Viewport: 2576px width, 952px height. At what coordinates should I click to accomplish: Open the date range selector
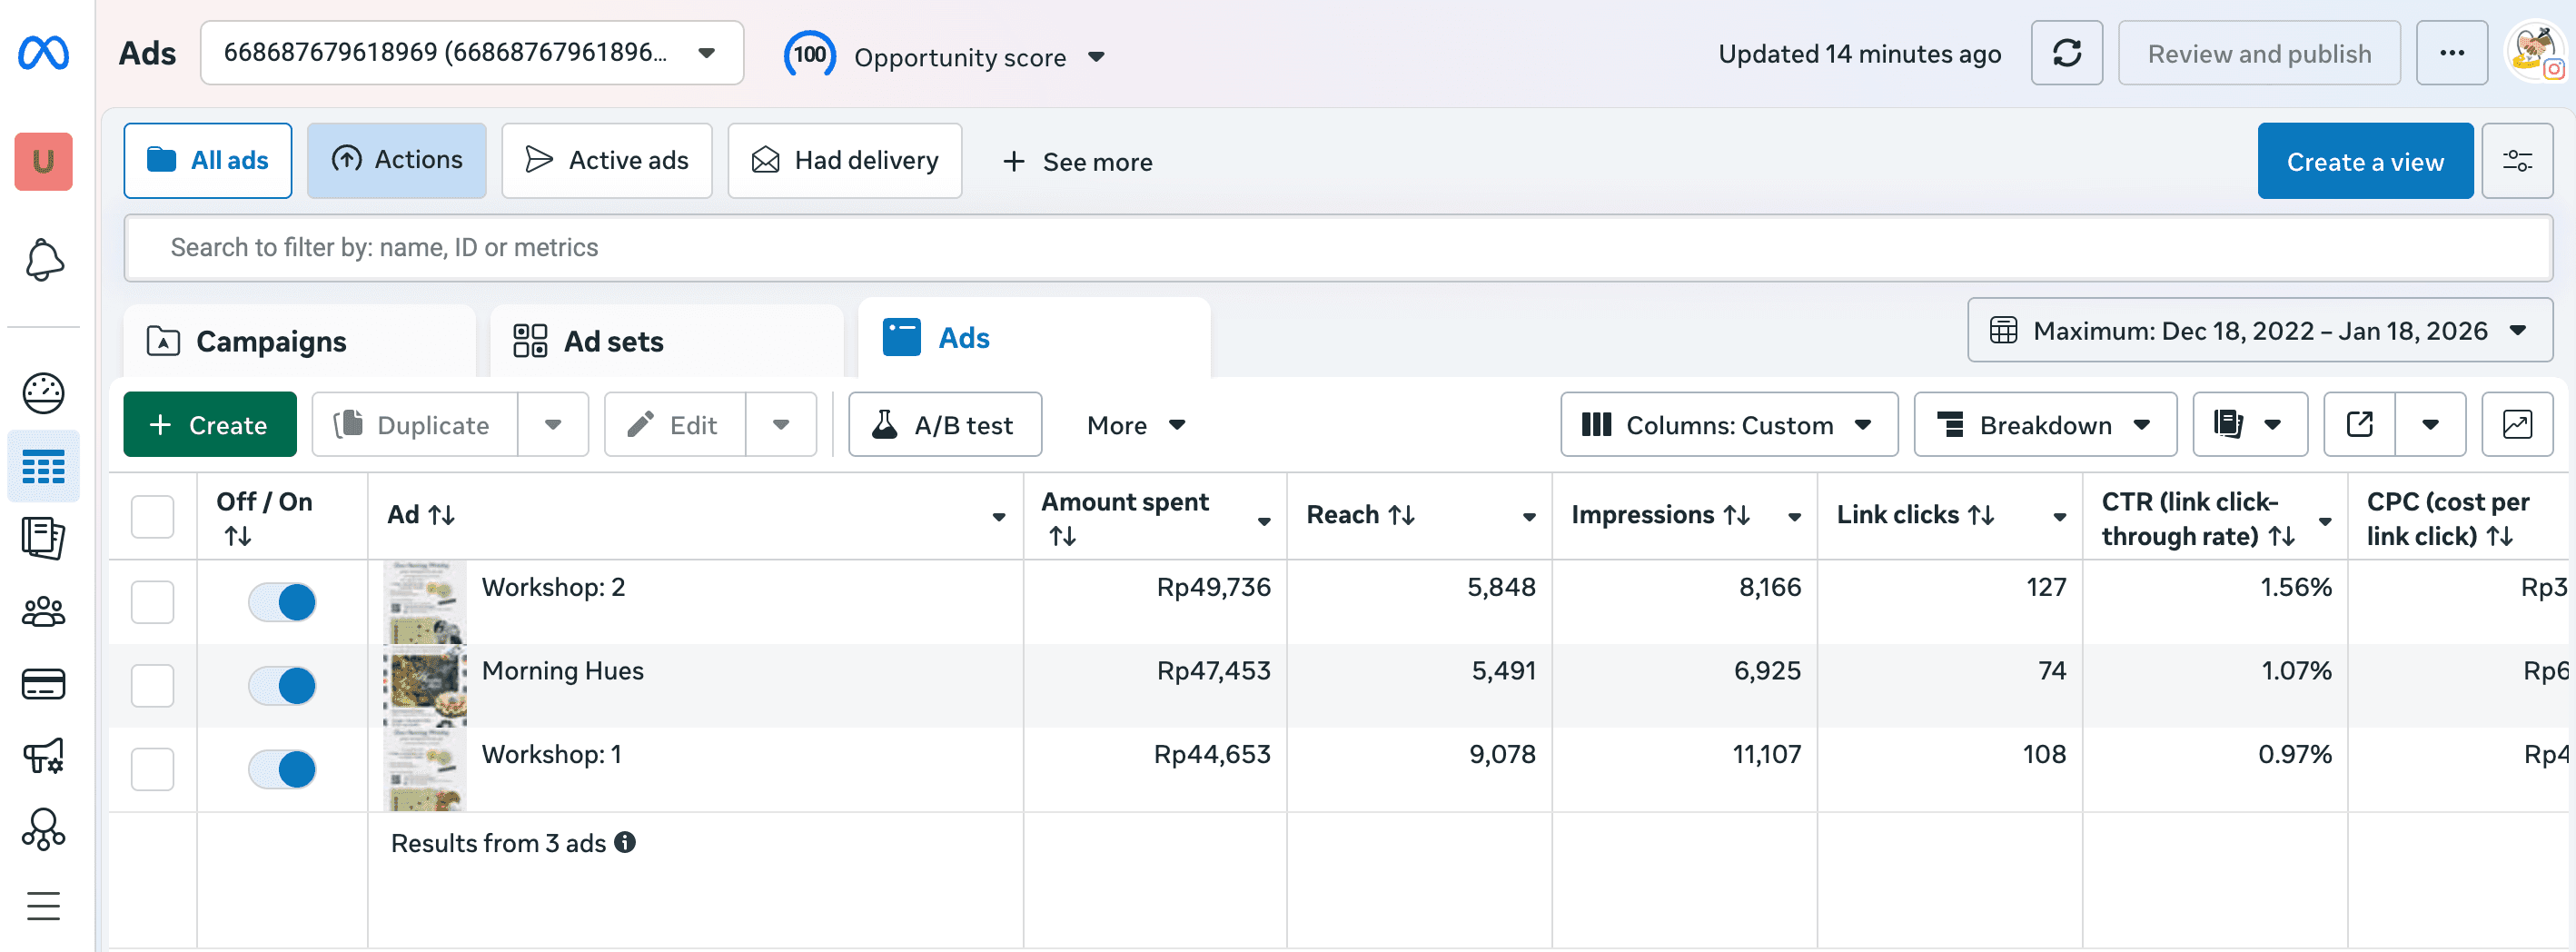click(x=2259, y=331)
